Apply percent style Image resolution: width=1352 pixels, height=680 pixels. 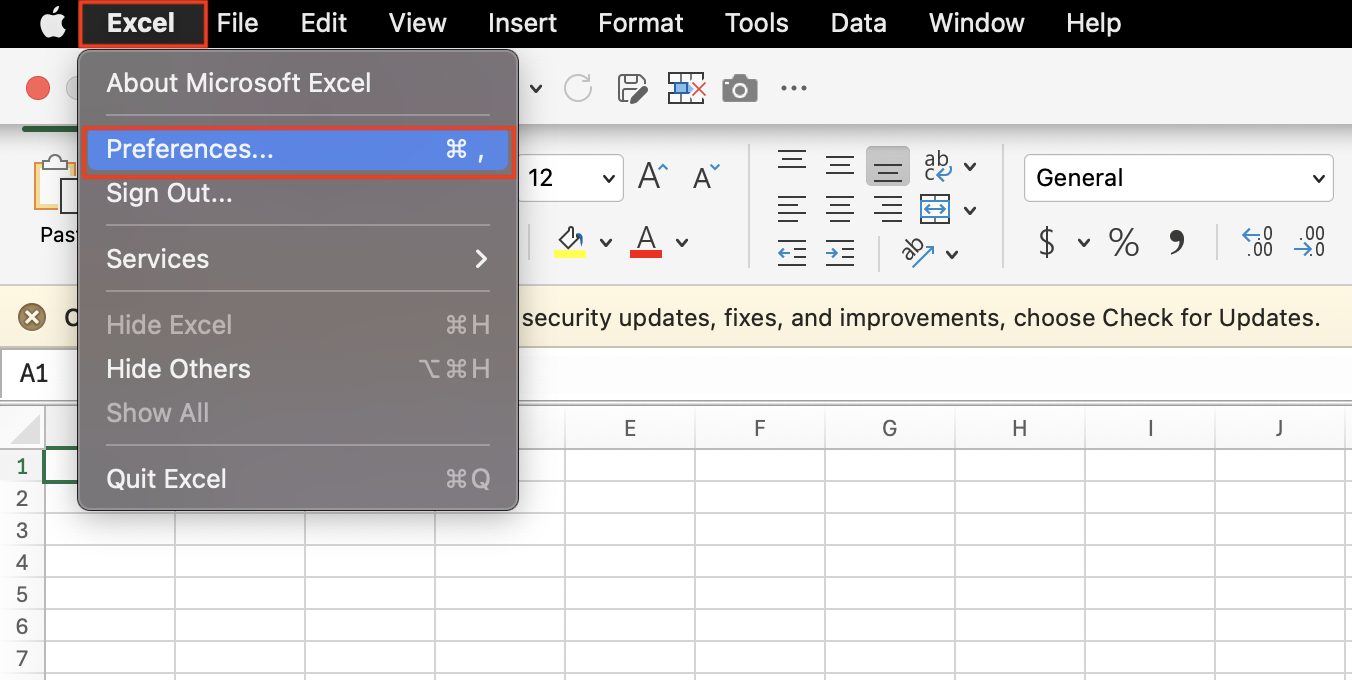click(1124, 242)
